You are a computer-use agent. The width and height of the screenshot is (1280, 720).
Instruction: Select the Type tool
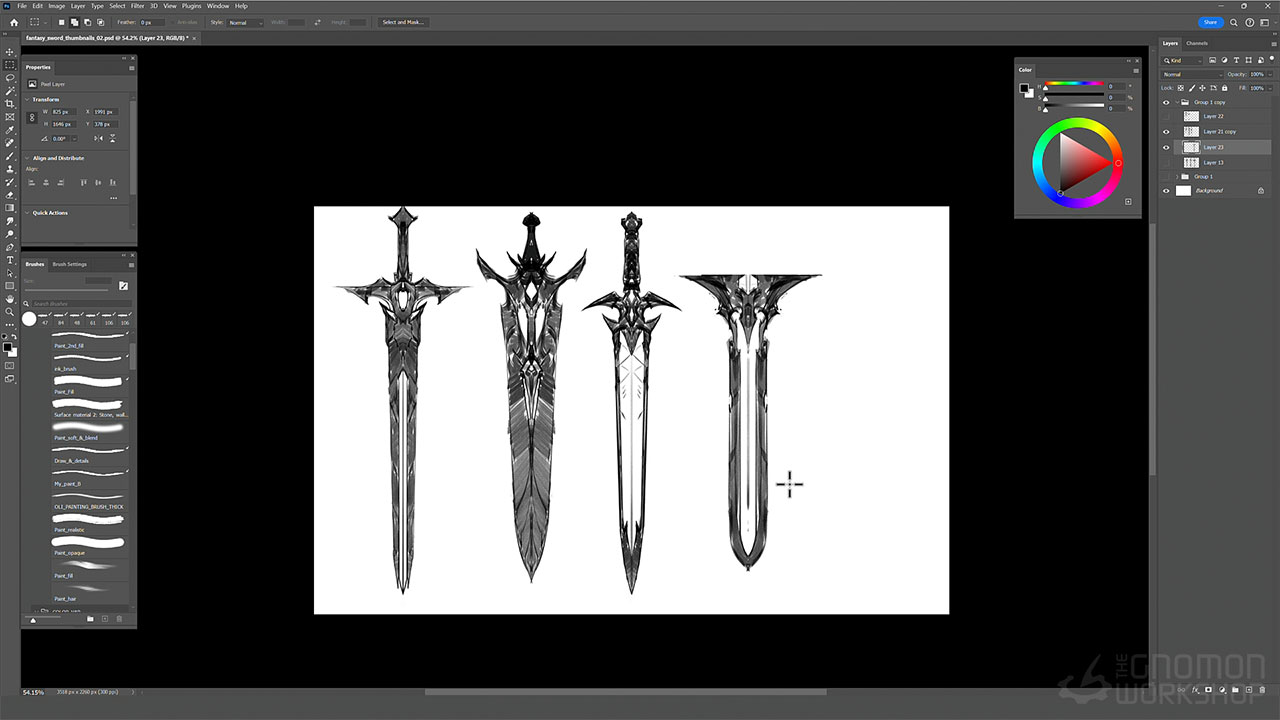click(x=10, y=260)
